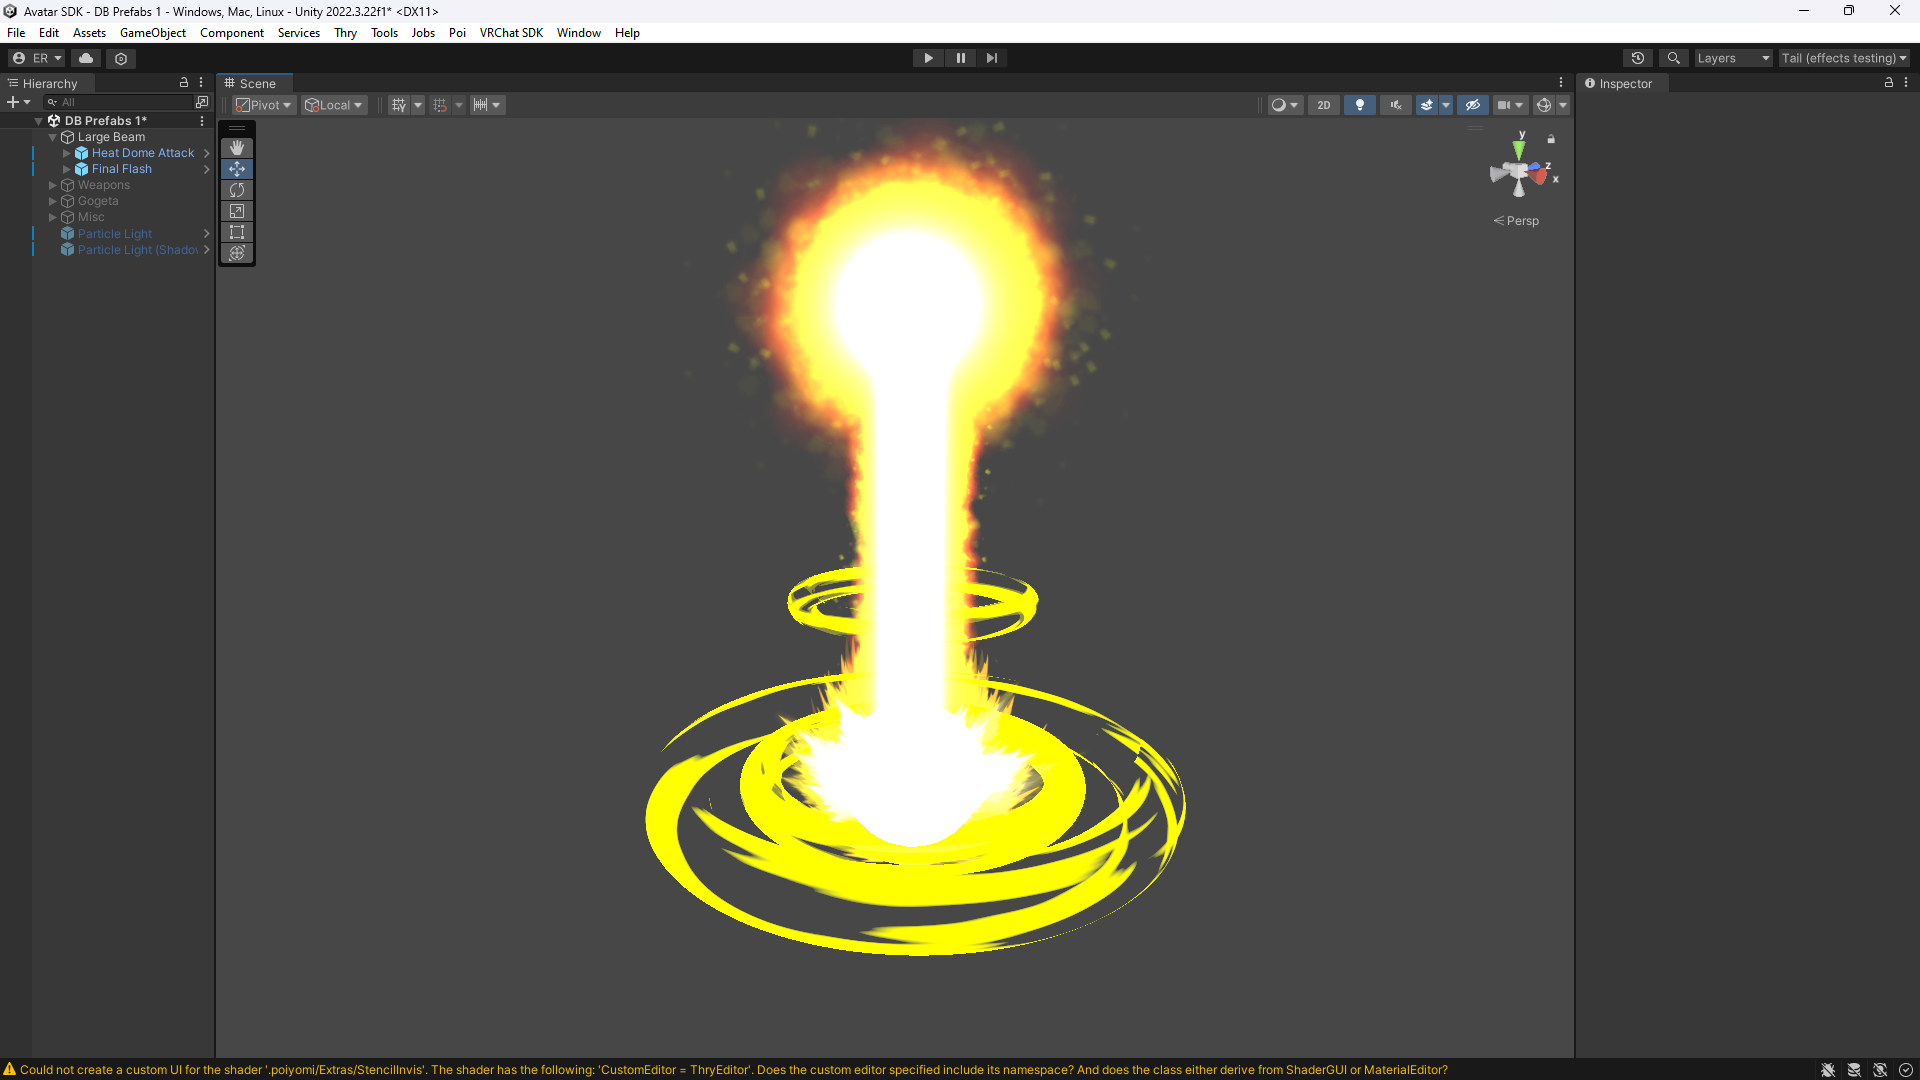Open the search window in the top toolbar
This screenshot has width=1920, height=1080.
click(1673, 58)
